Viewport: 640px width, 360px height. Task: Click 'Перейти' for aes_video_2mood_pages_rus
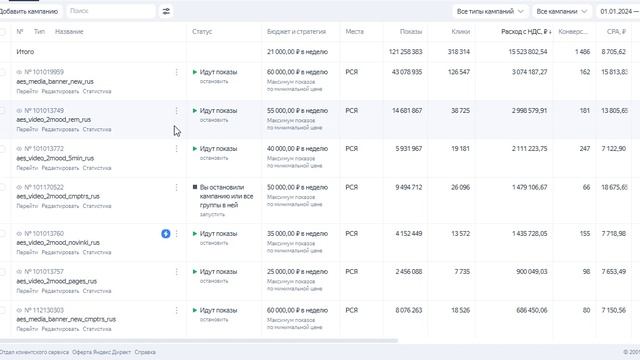click(27, 291)
